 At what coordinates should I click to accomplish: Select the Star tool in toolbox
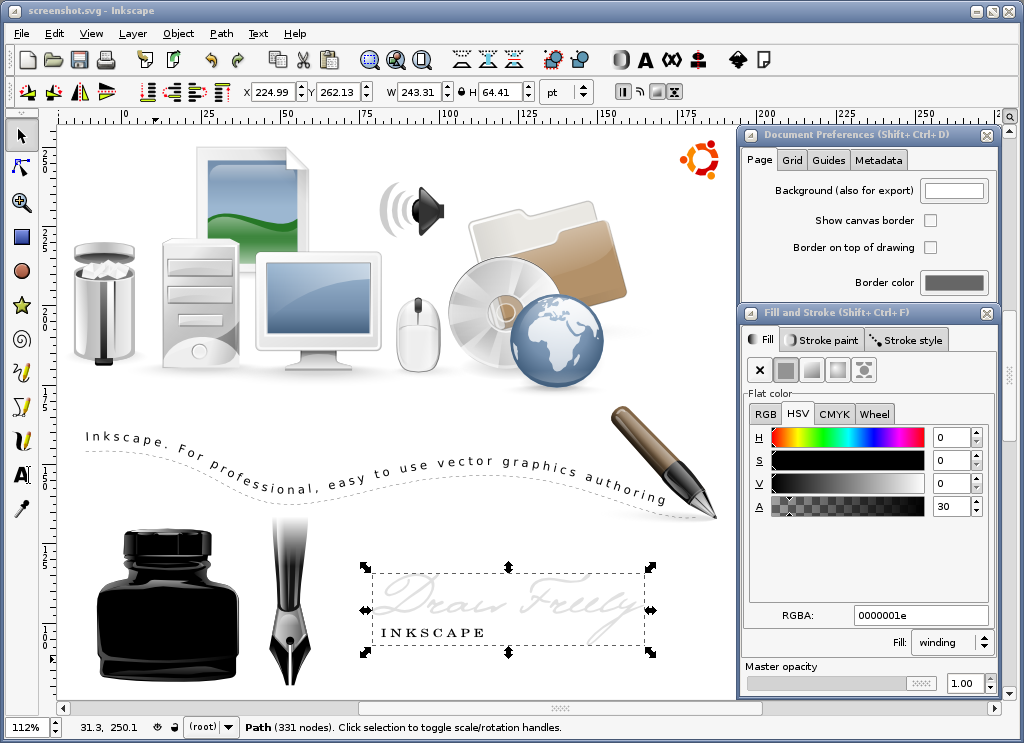tap(21, 306)
